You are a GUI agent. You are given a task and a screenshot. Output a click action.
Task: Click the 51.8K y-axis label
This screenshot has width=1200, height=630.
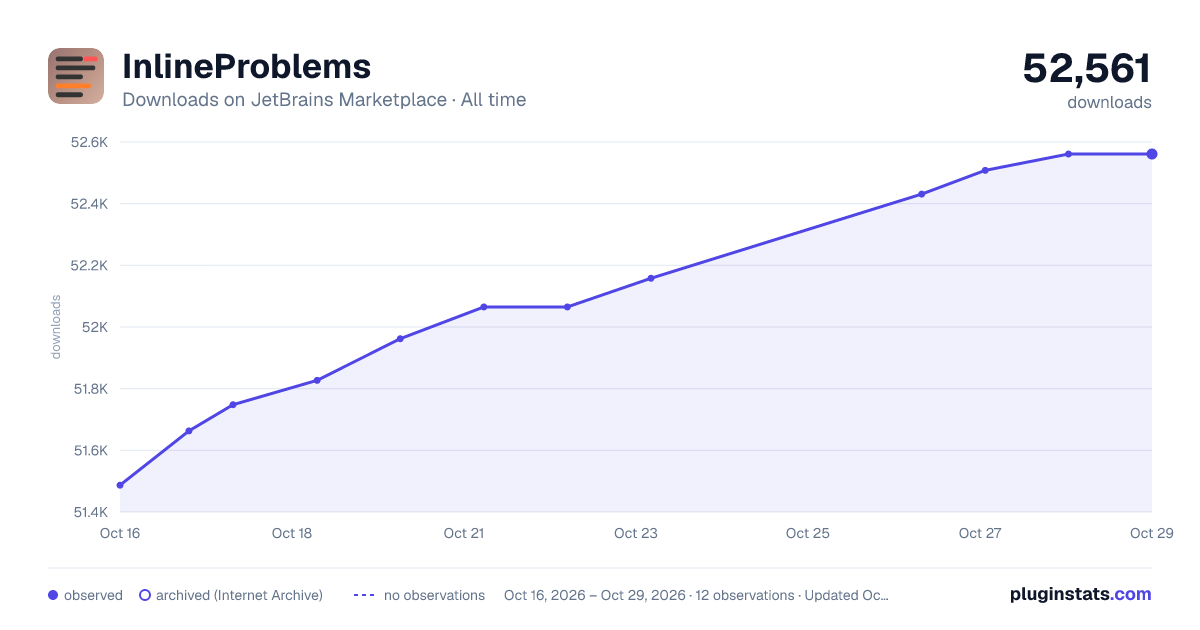(x=89, y=389)
